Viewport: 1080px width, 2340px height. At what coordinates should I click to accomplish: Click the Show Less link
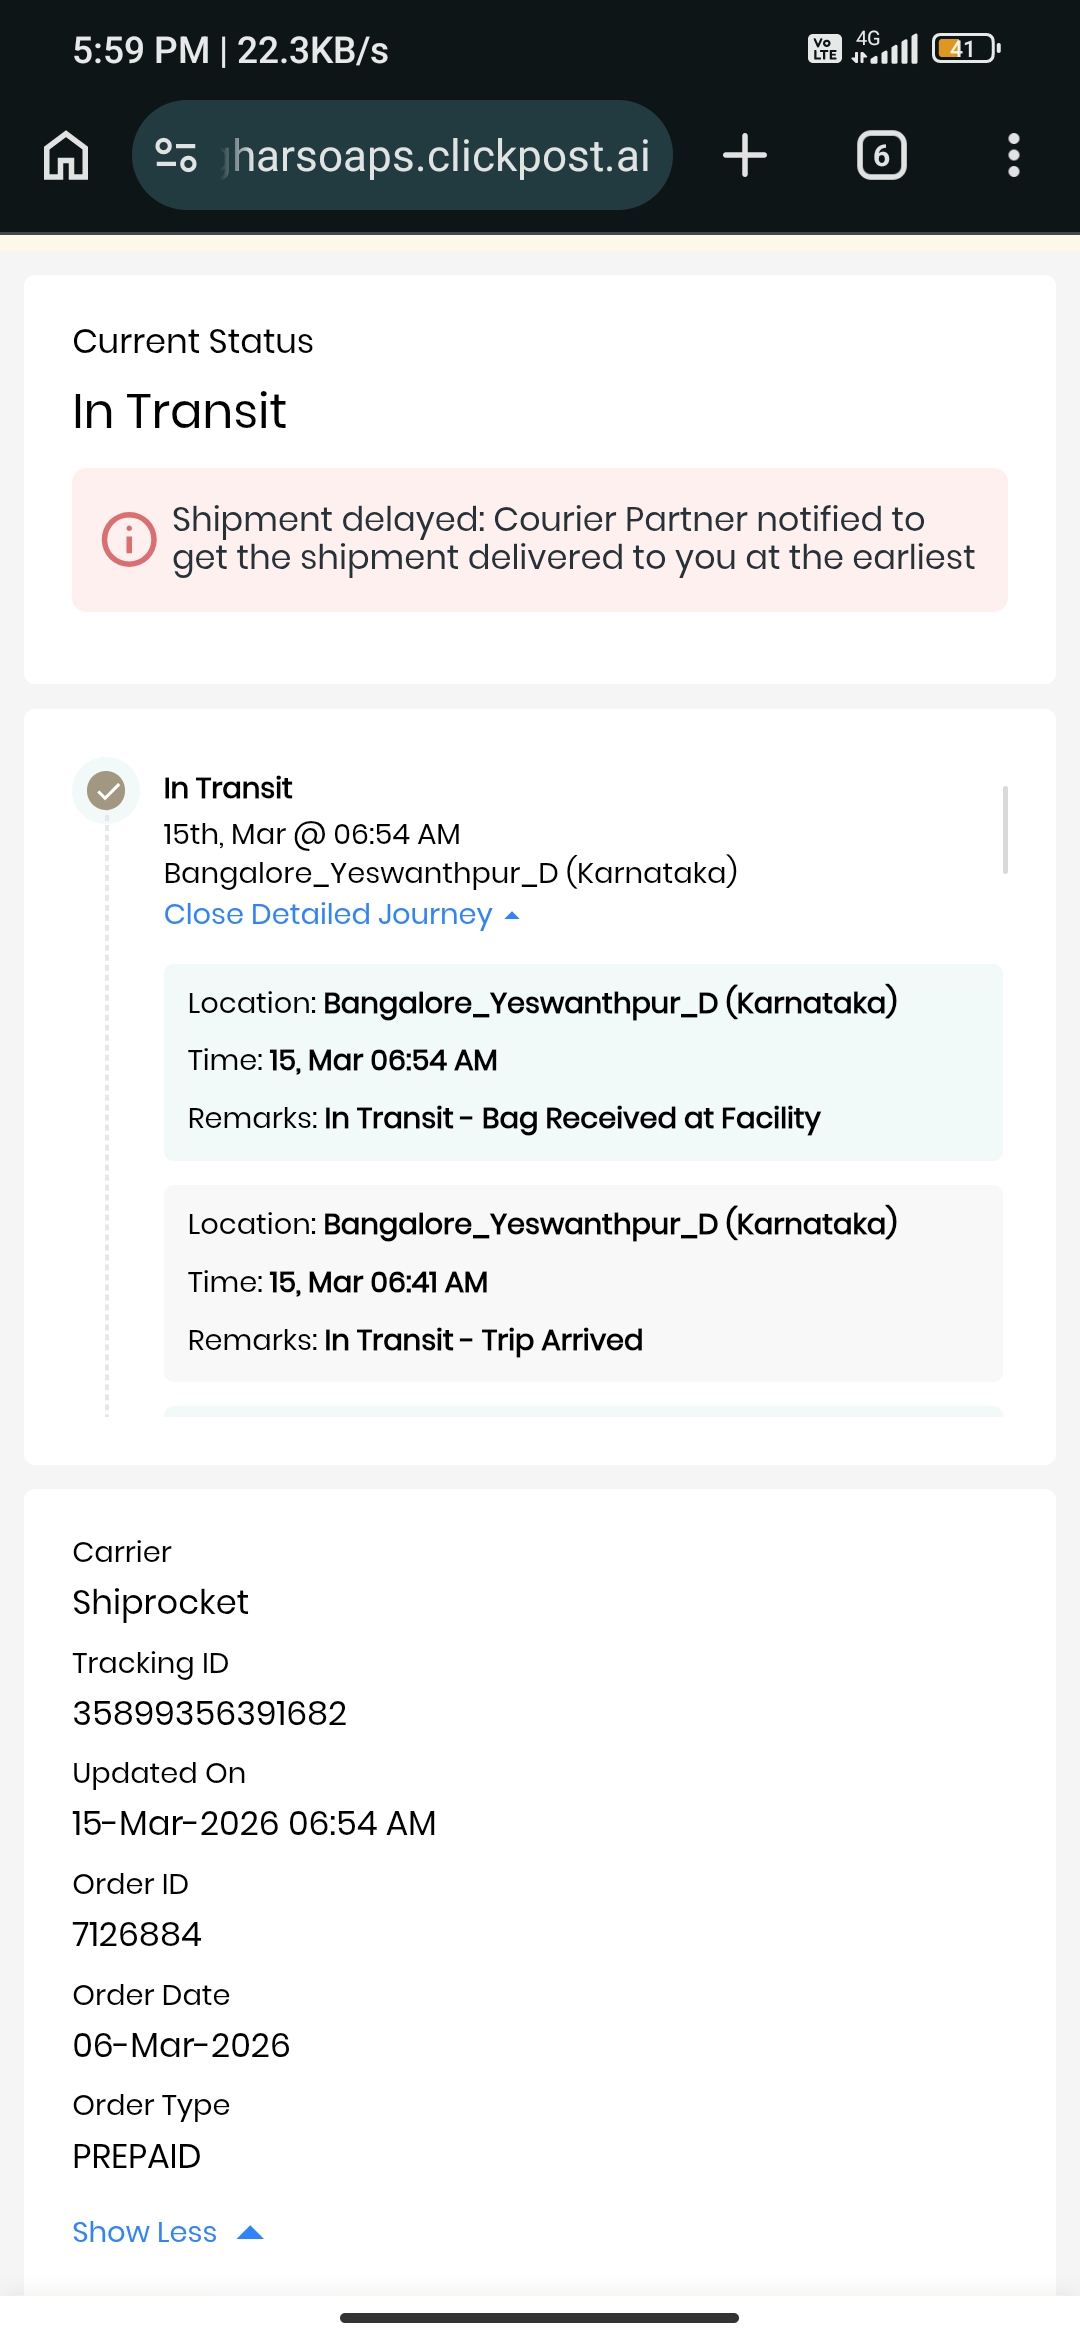[145, 2232]
